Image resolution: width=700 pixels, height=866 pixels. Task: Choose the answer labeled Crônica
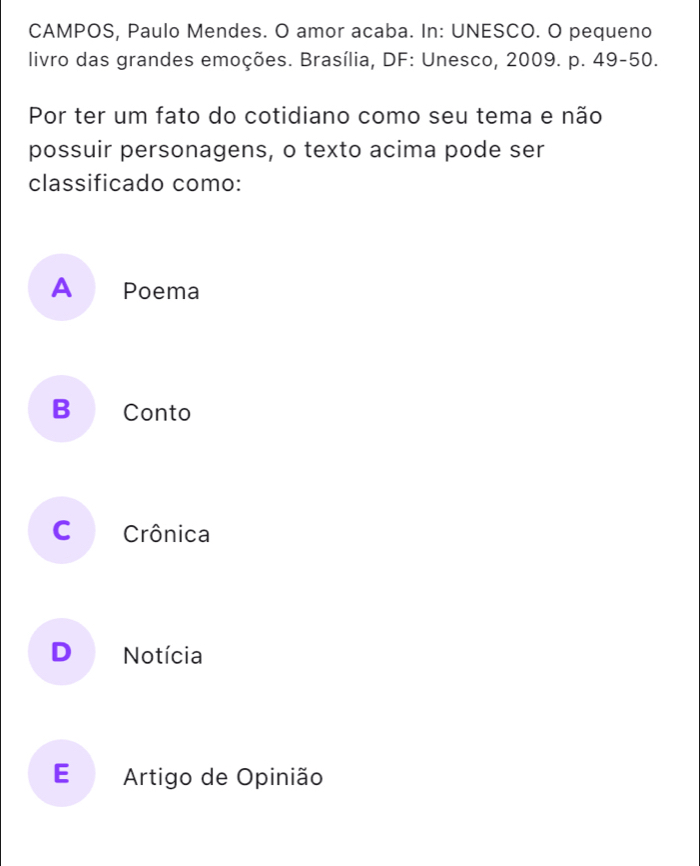click(x=166, y=534)
